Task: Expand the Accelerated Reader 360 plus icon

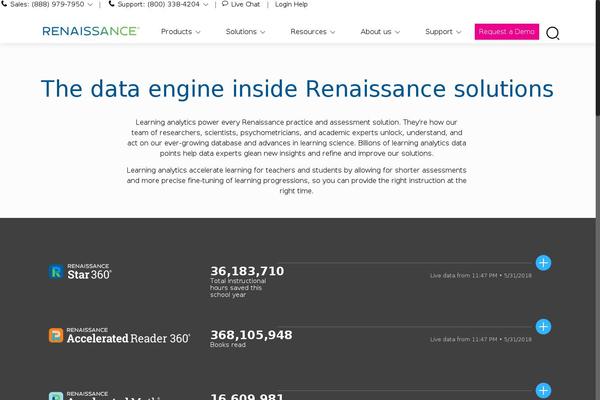Action: pos(543,327)
